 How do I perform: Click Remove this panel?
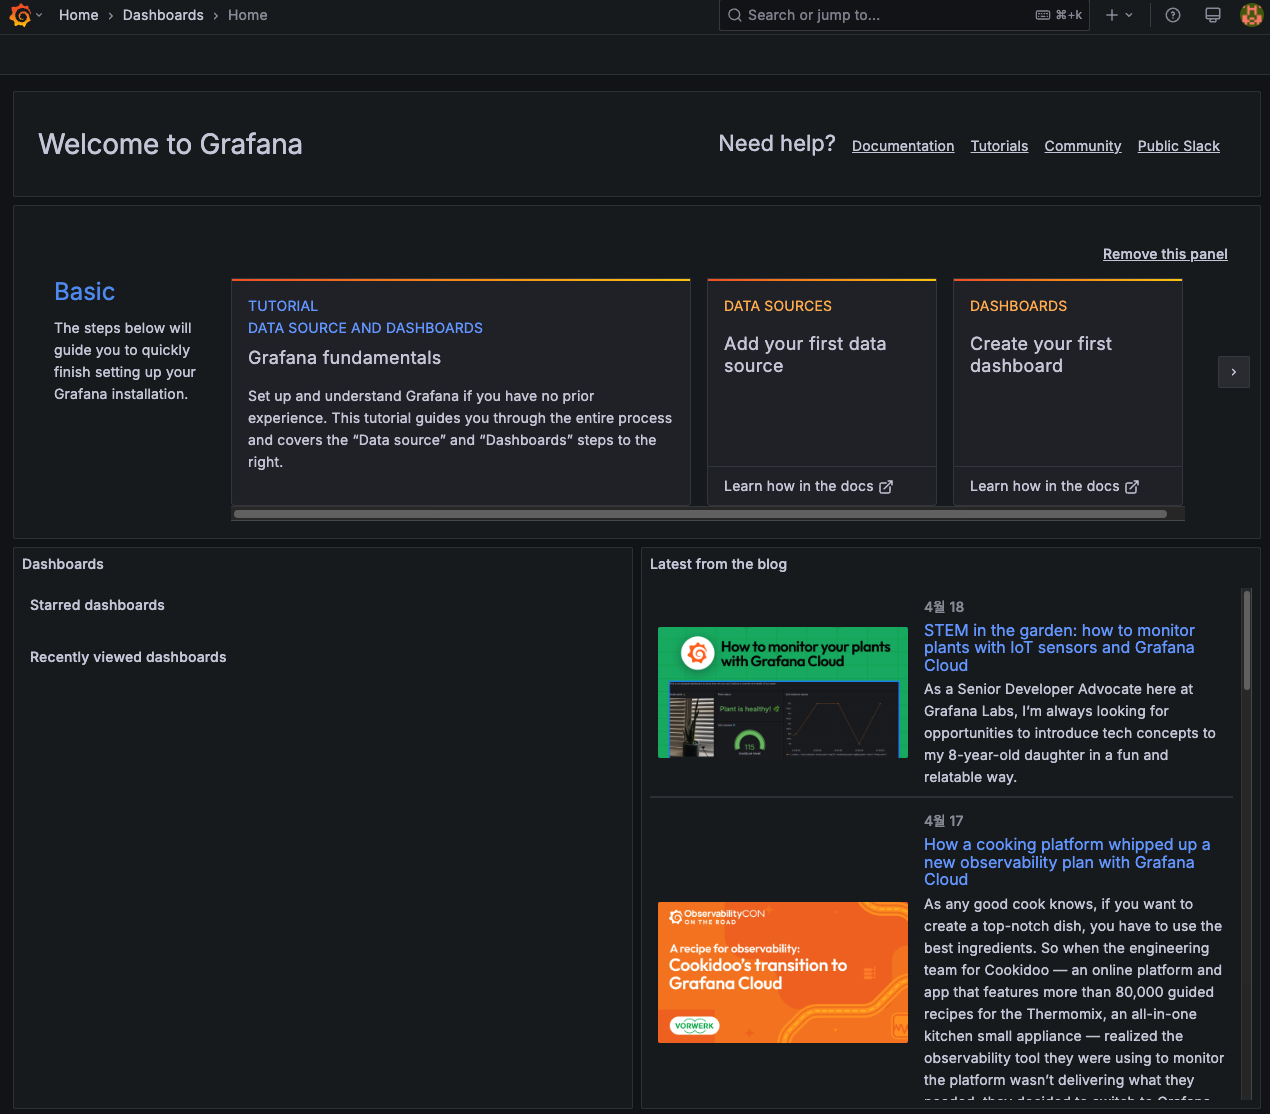(1165, 254)
